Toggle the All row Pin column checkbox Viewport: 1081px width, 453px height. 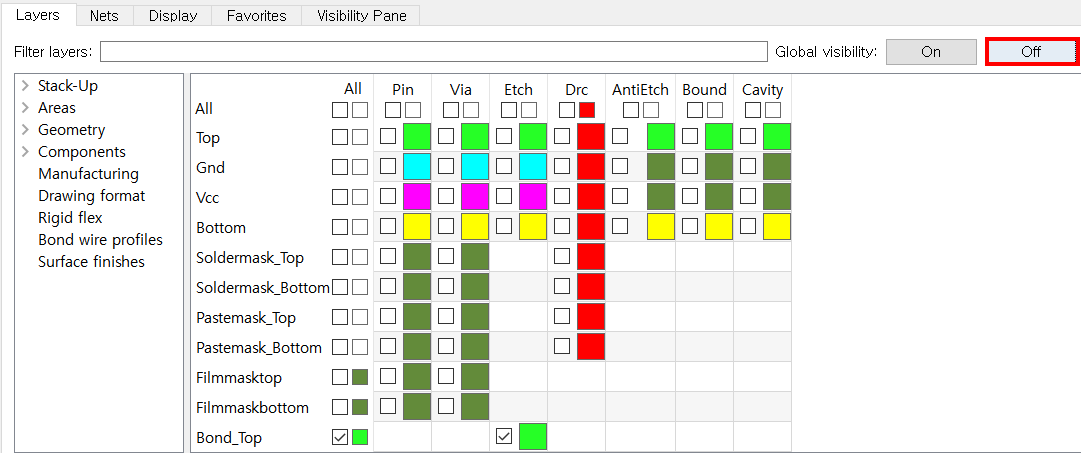392,110
